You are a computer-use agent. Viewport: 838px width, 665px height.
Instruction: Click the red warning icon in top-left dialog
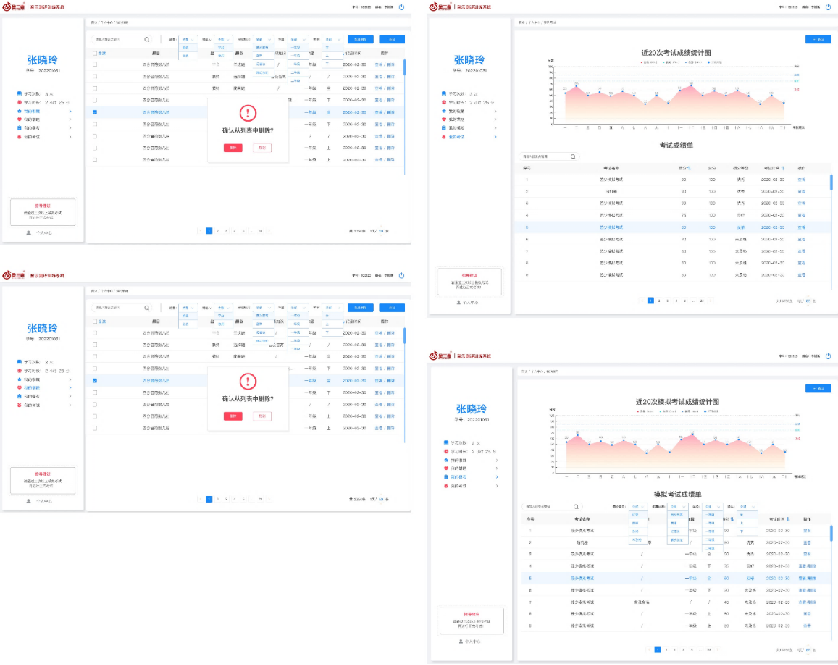247,113
